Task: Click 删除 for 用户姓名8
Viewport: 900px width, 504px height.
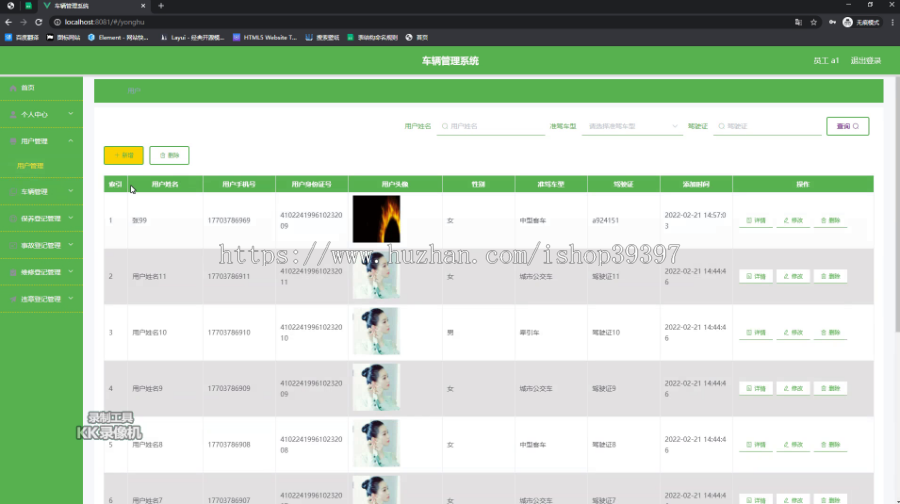Action: [830, 445]
